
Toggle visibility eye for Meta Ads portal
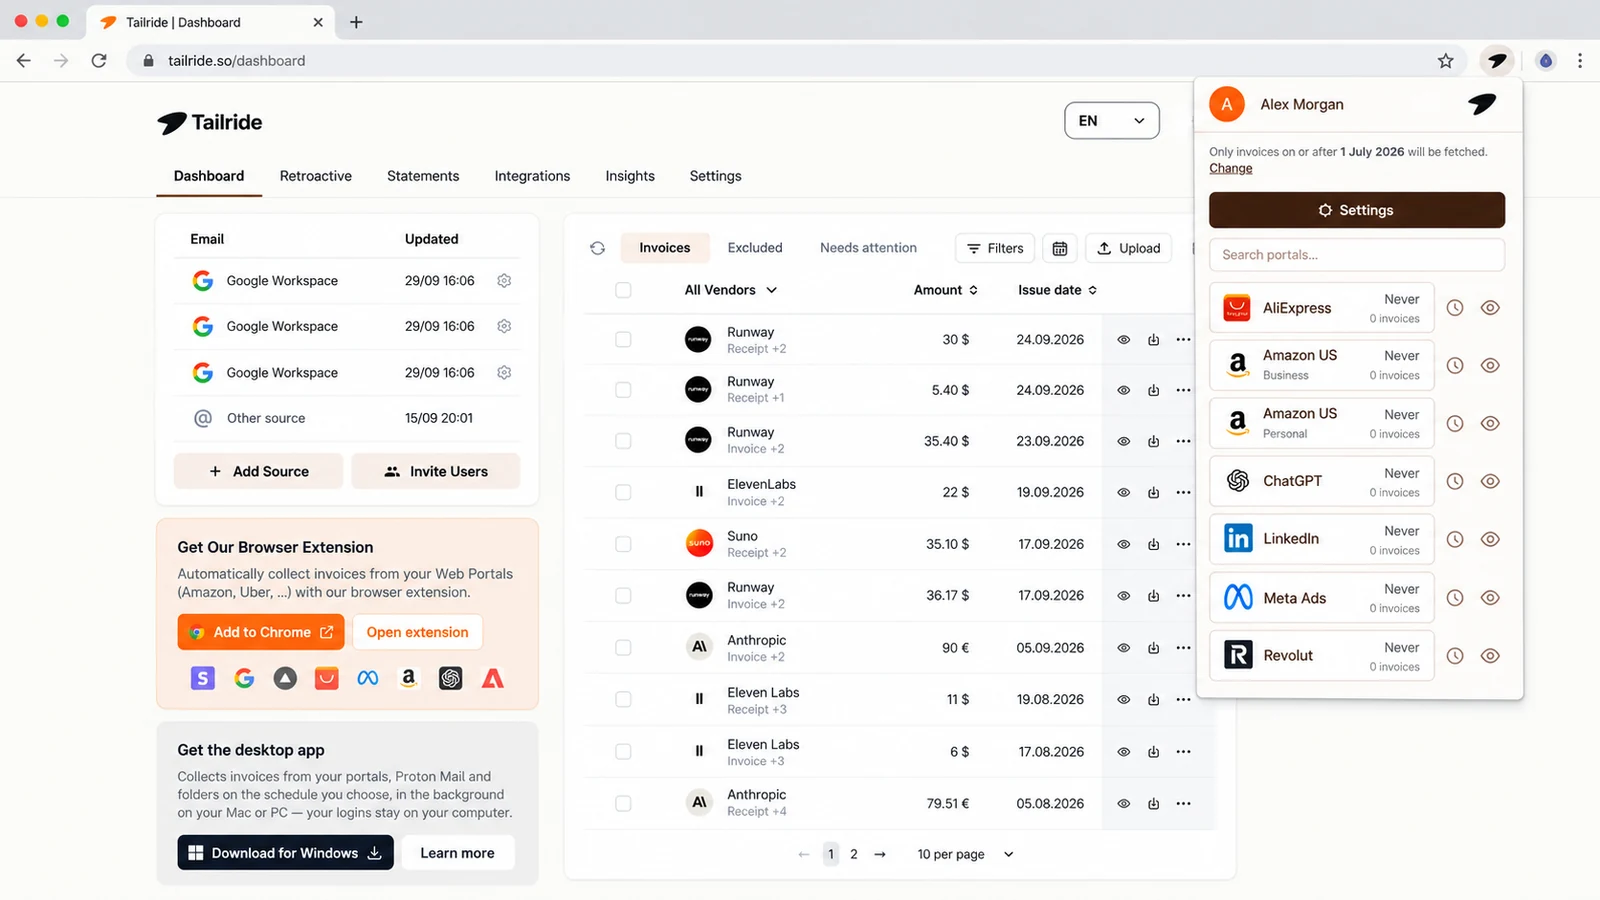(x=1490, y=598)
